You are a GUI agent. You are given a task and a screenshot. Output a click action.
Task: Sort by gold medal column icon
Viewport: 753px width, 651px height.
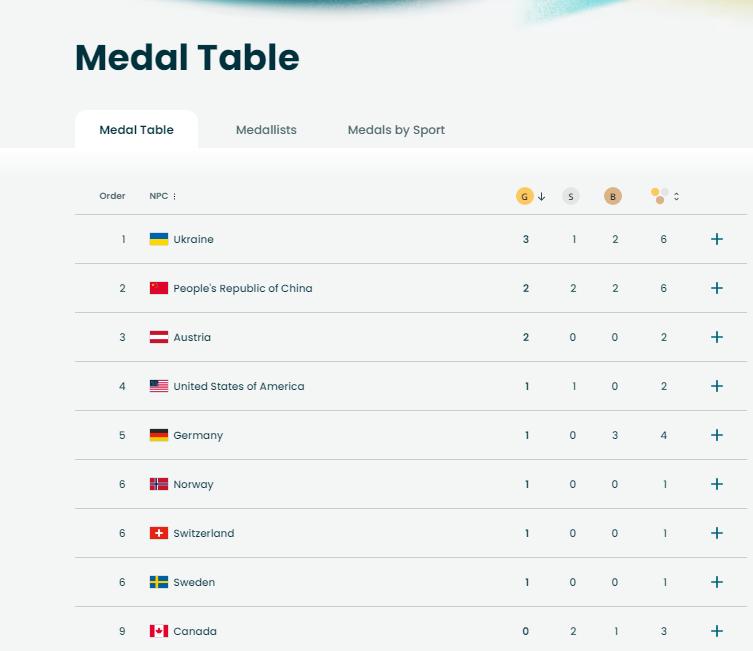[x=525, y=196]
